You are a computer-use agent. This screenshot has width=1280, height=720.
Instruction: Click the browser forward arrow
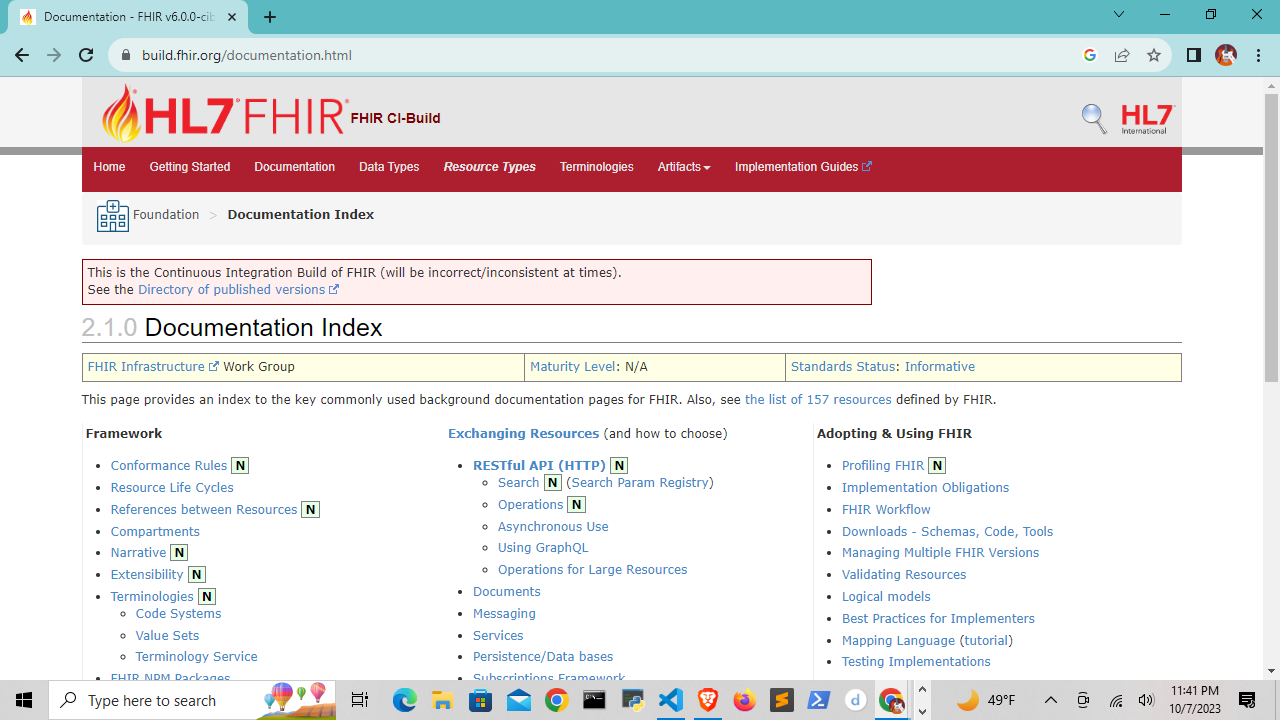click(x=54, y=55)
